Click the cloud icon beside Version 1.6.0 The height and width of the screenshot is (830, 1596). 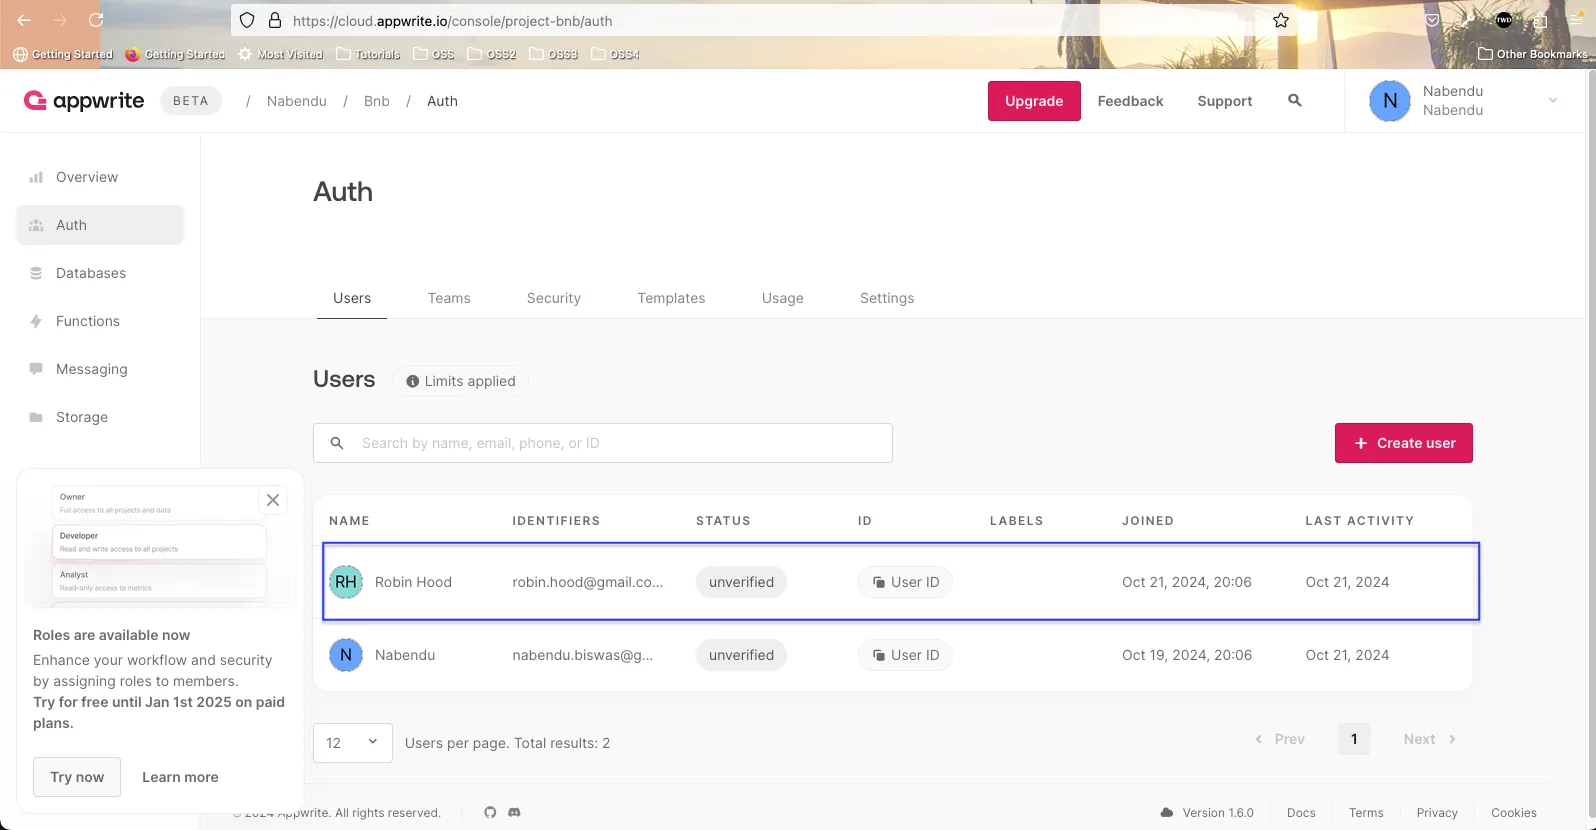pyautogui.click(x=1166, y=812)
